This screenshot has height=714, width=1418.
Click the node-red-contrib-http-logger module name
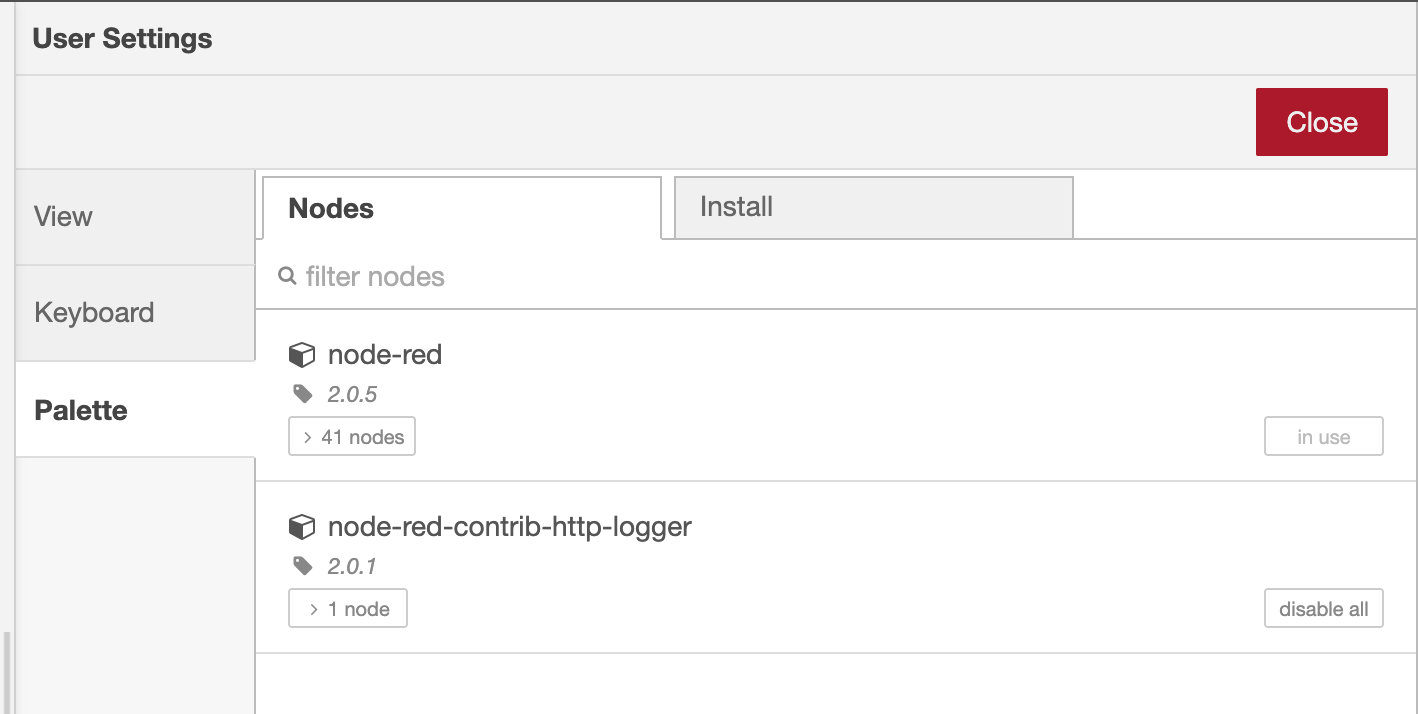click(510, 527)
